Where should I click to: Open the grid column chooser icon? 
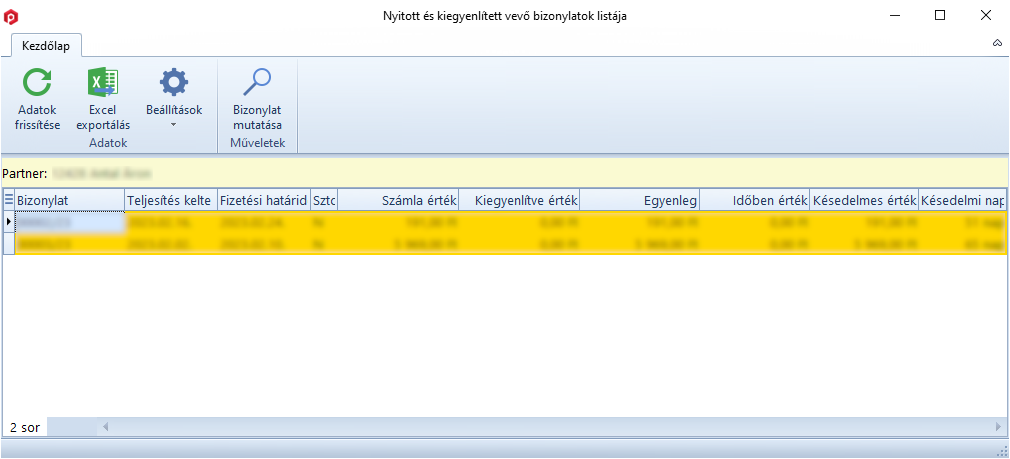pyautogui.click(x=9, y=200)
